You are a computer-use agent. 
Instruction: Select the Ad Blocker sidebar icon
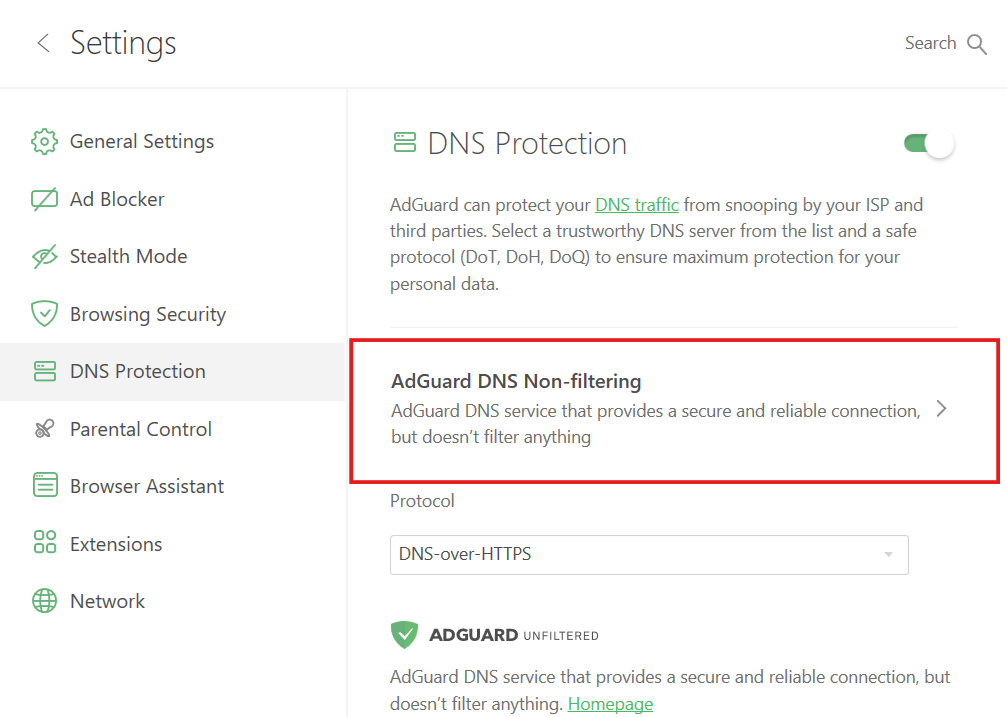[x=44, y=198]
